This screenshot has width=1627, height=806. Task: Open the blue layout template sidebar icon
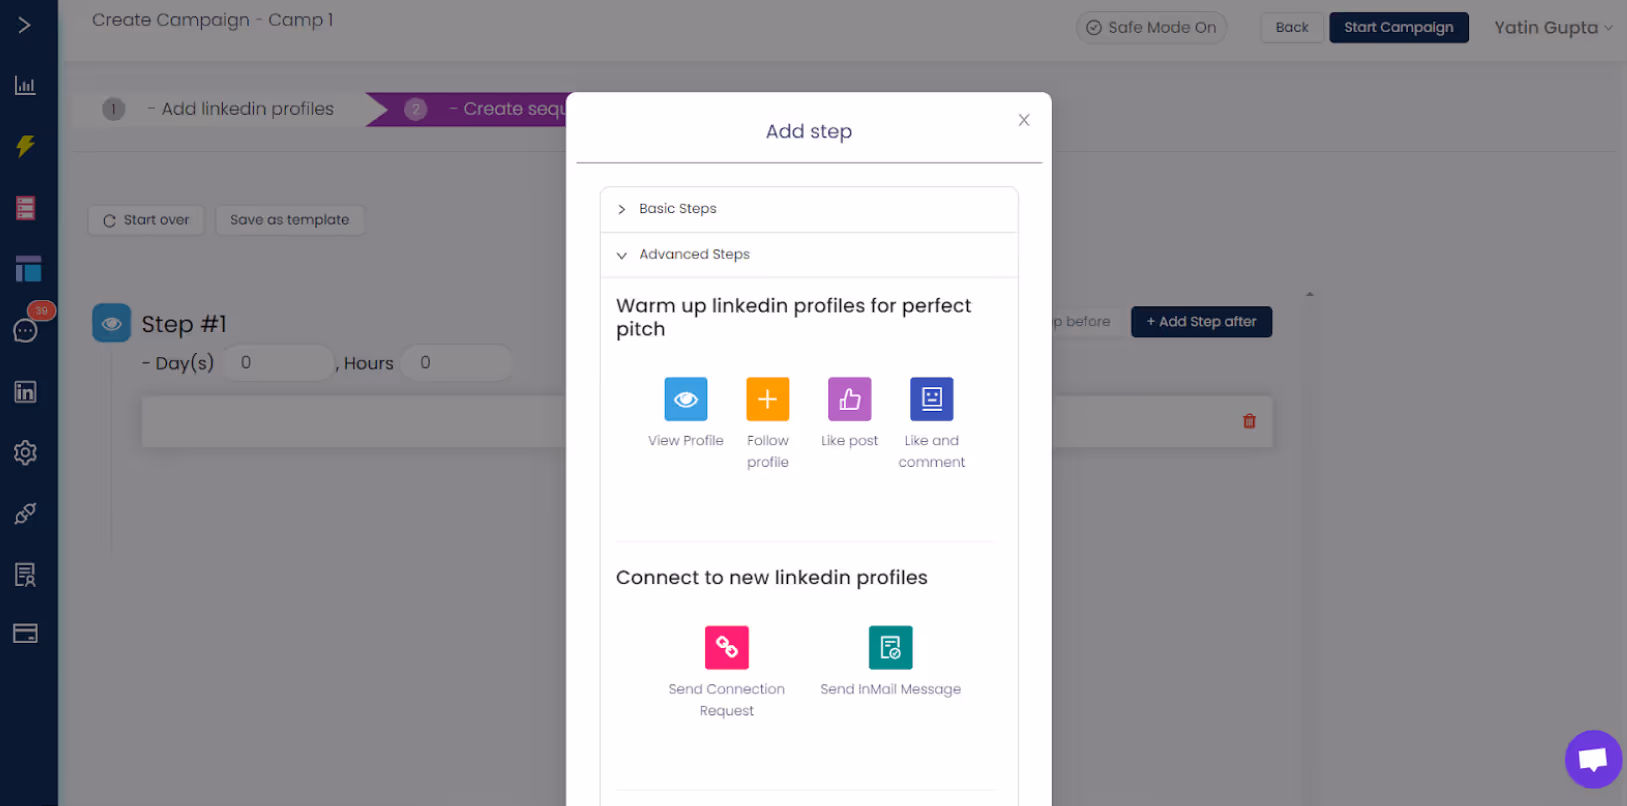coord(28,268)
